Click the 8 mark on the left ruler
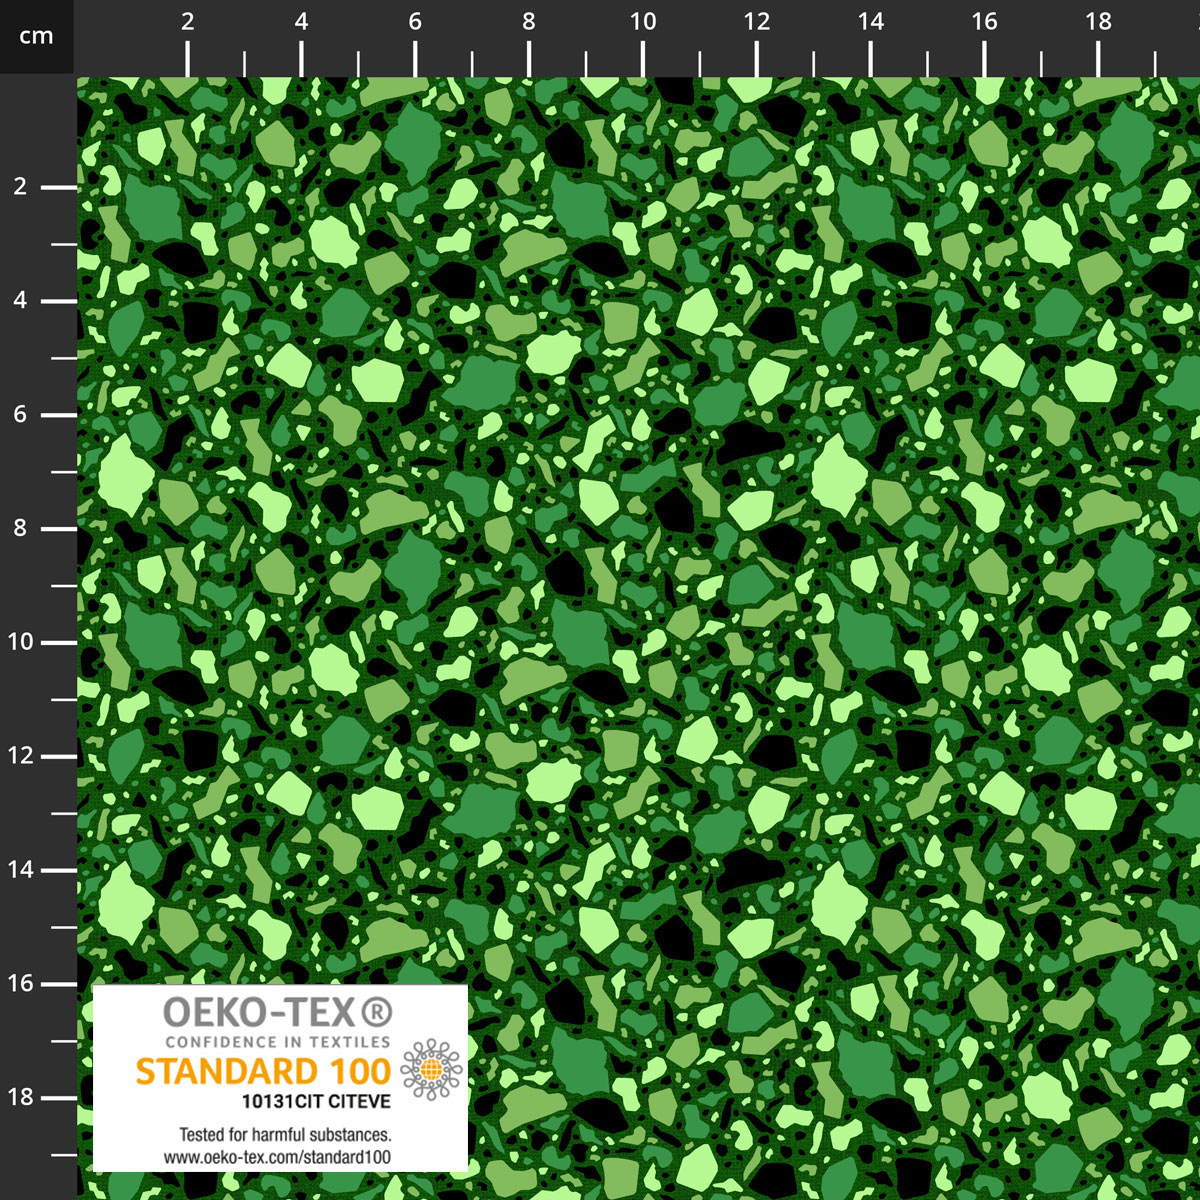Screen dimensions: 1200x1200 coord(21,528)
